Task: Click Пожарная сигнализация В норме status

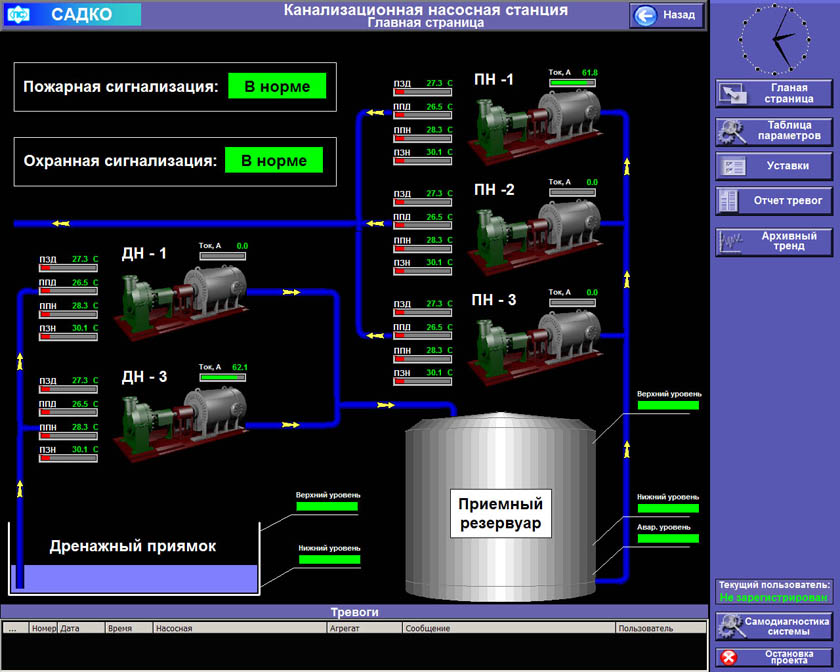Action: point(277,86)
